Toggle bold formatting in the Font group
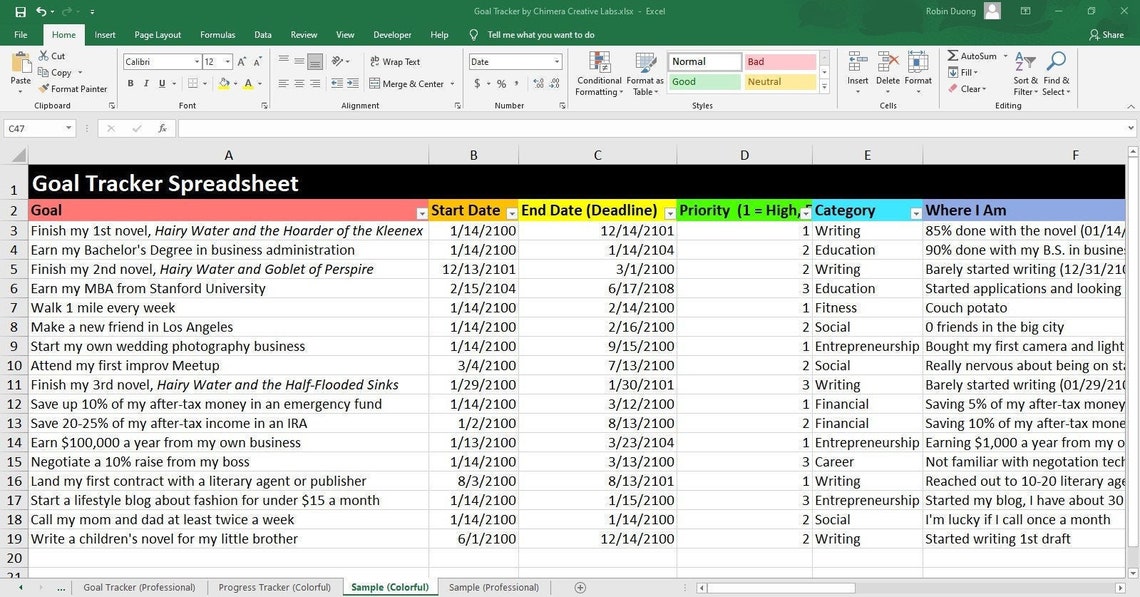Viewport: 1140px width, 597px height. pos(130,83)
